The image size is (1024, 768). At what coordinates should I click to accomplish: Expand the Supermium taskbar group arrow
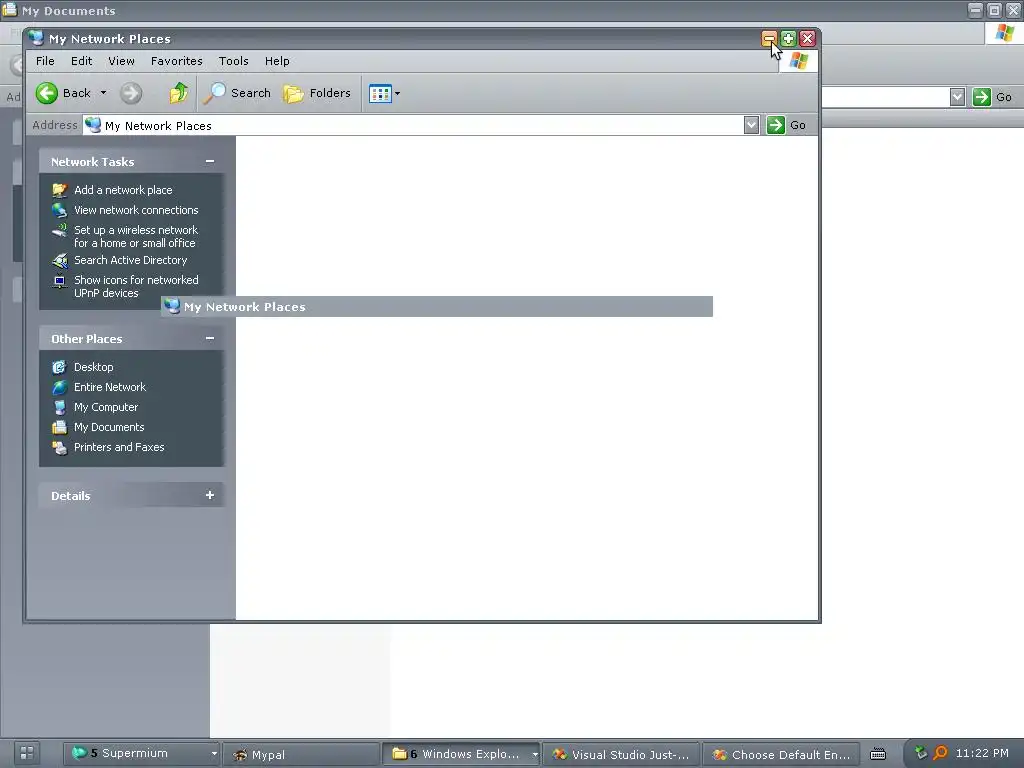click(x=214, y=754)
